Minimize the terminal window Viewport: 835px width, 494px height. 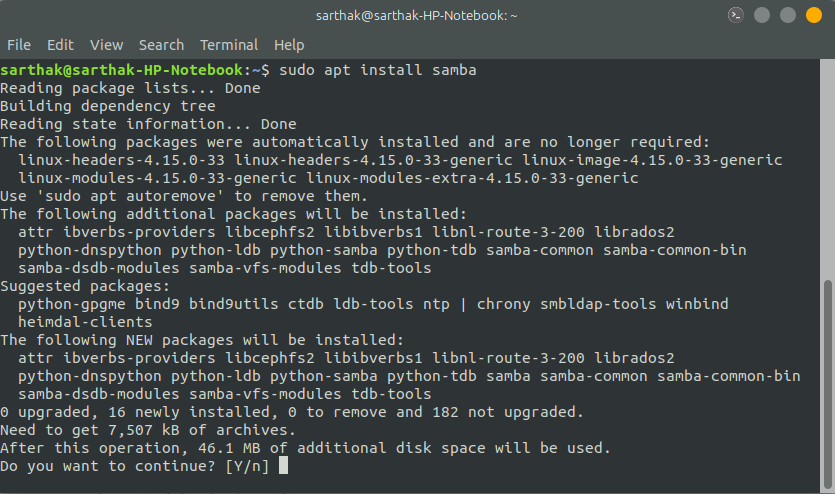763,15
